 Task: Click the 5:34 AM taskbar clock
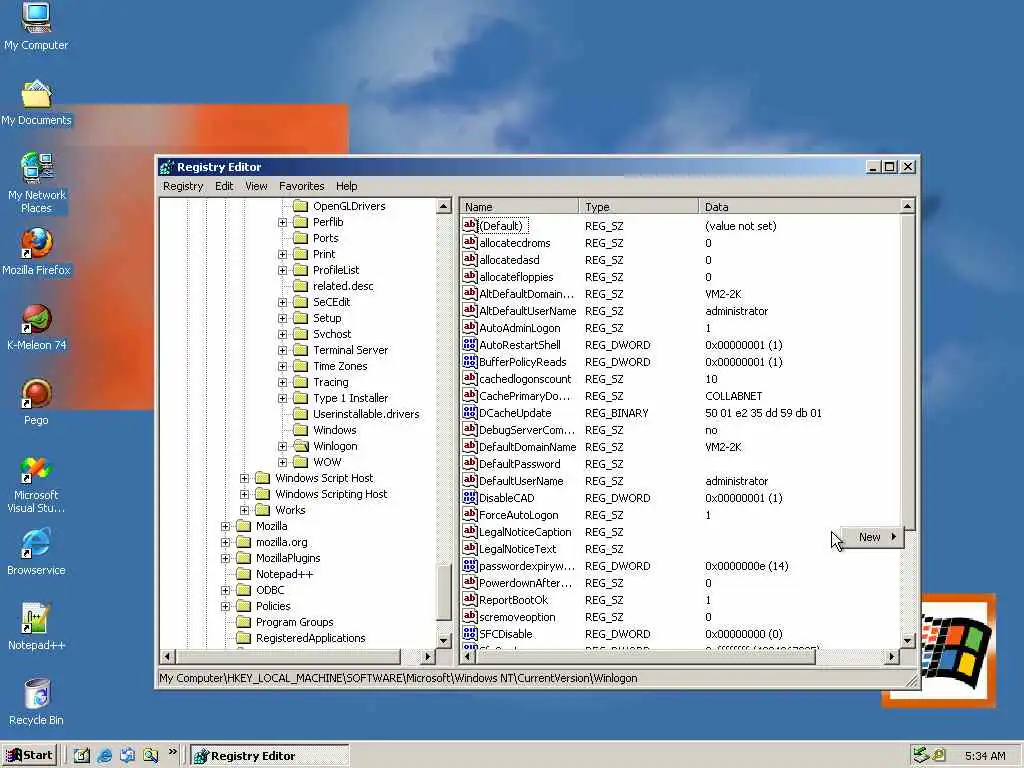click(x=985, y=756)
